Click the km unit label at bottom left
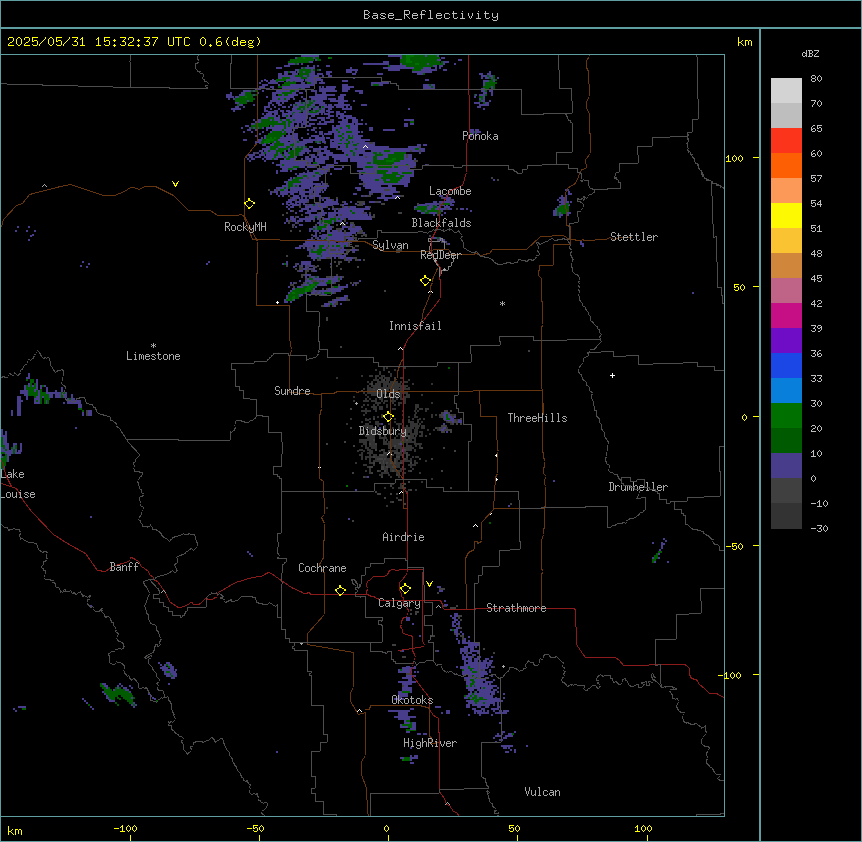The image size is (862, 842). point(15,831)
